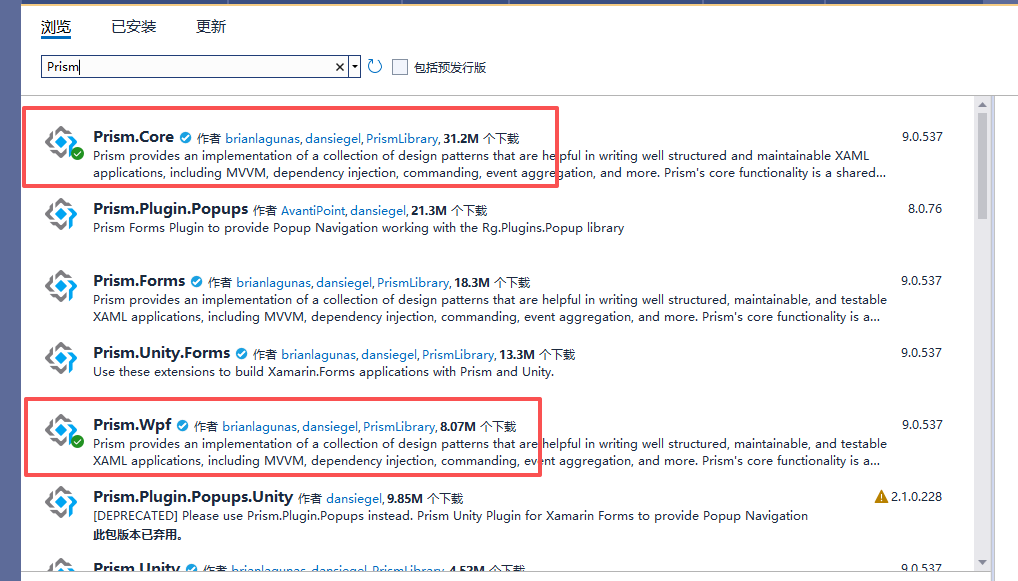Click author PrismLibrary on Prism.Core

click(402, 139)
